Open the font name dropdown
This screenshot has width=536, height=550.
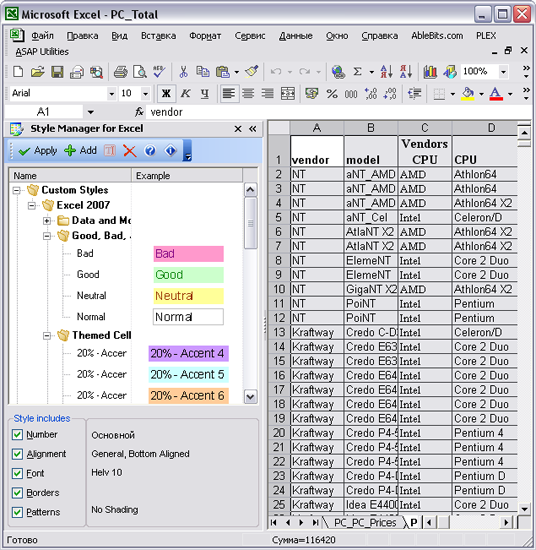pos(111,94)
